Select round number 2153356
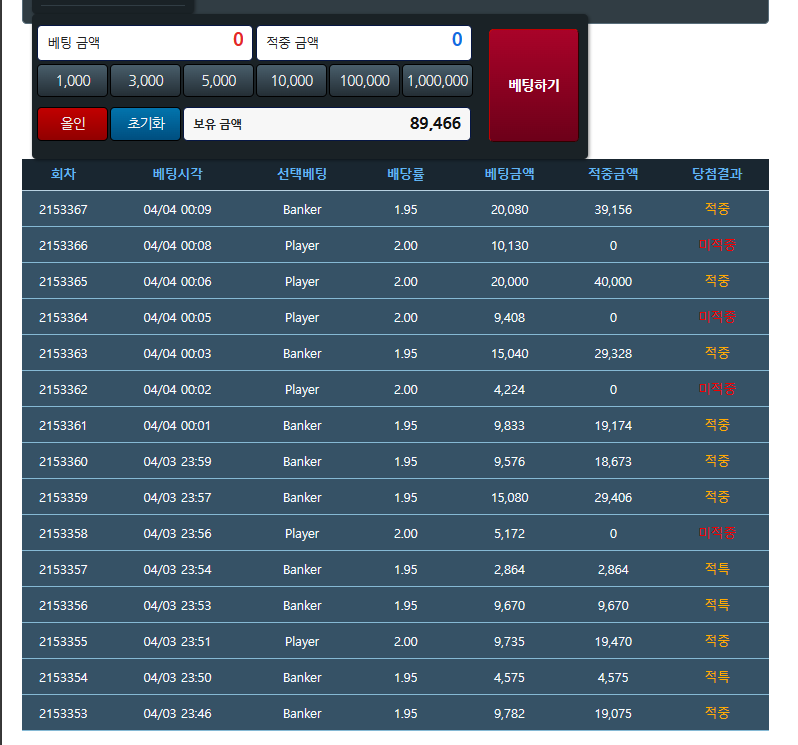This screenshot has height=745, width=798. pos(63,606)
